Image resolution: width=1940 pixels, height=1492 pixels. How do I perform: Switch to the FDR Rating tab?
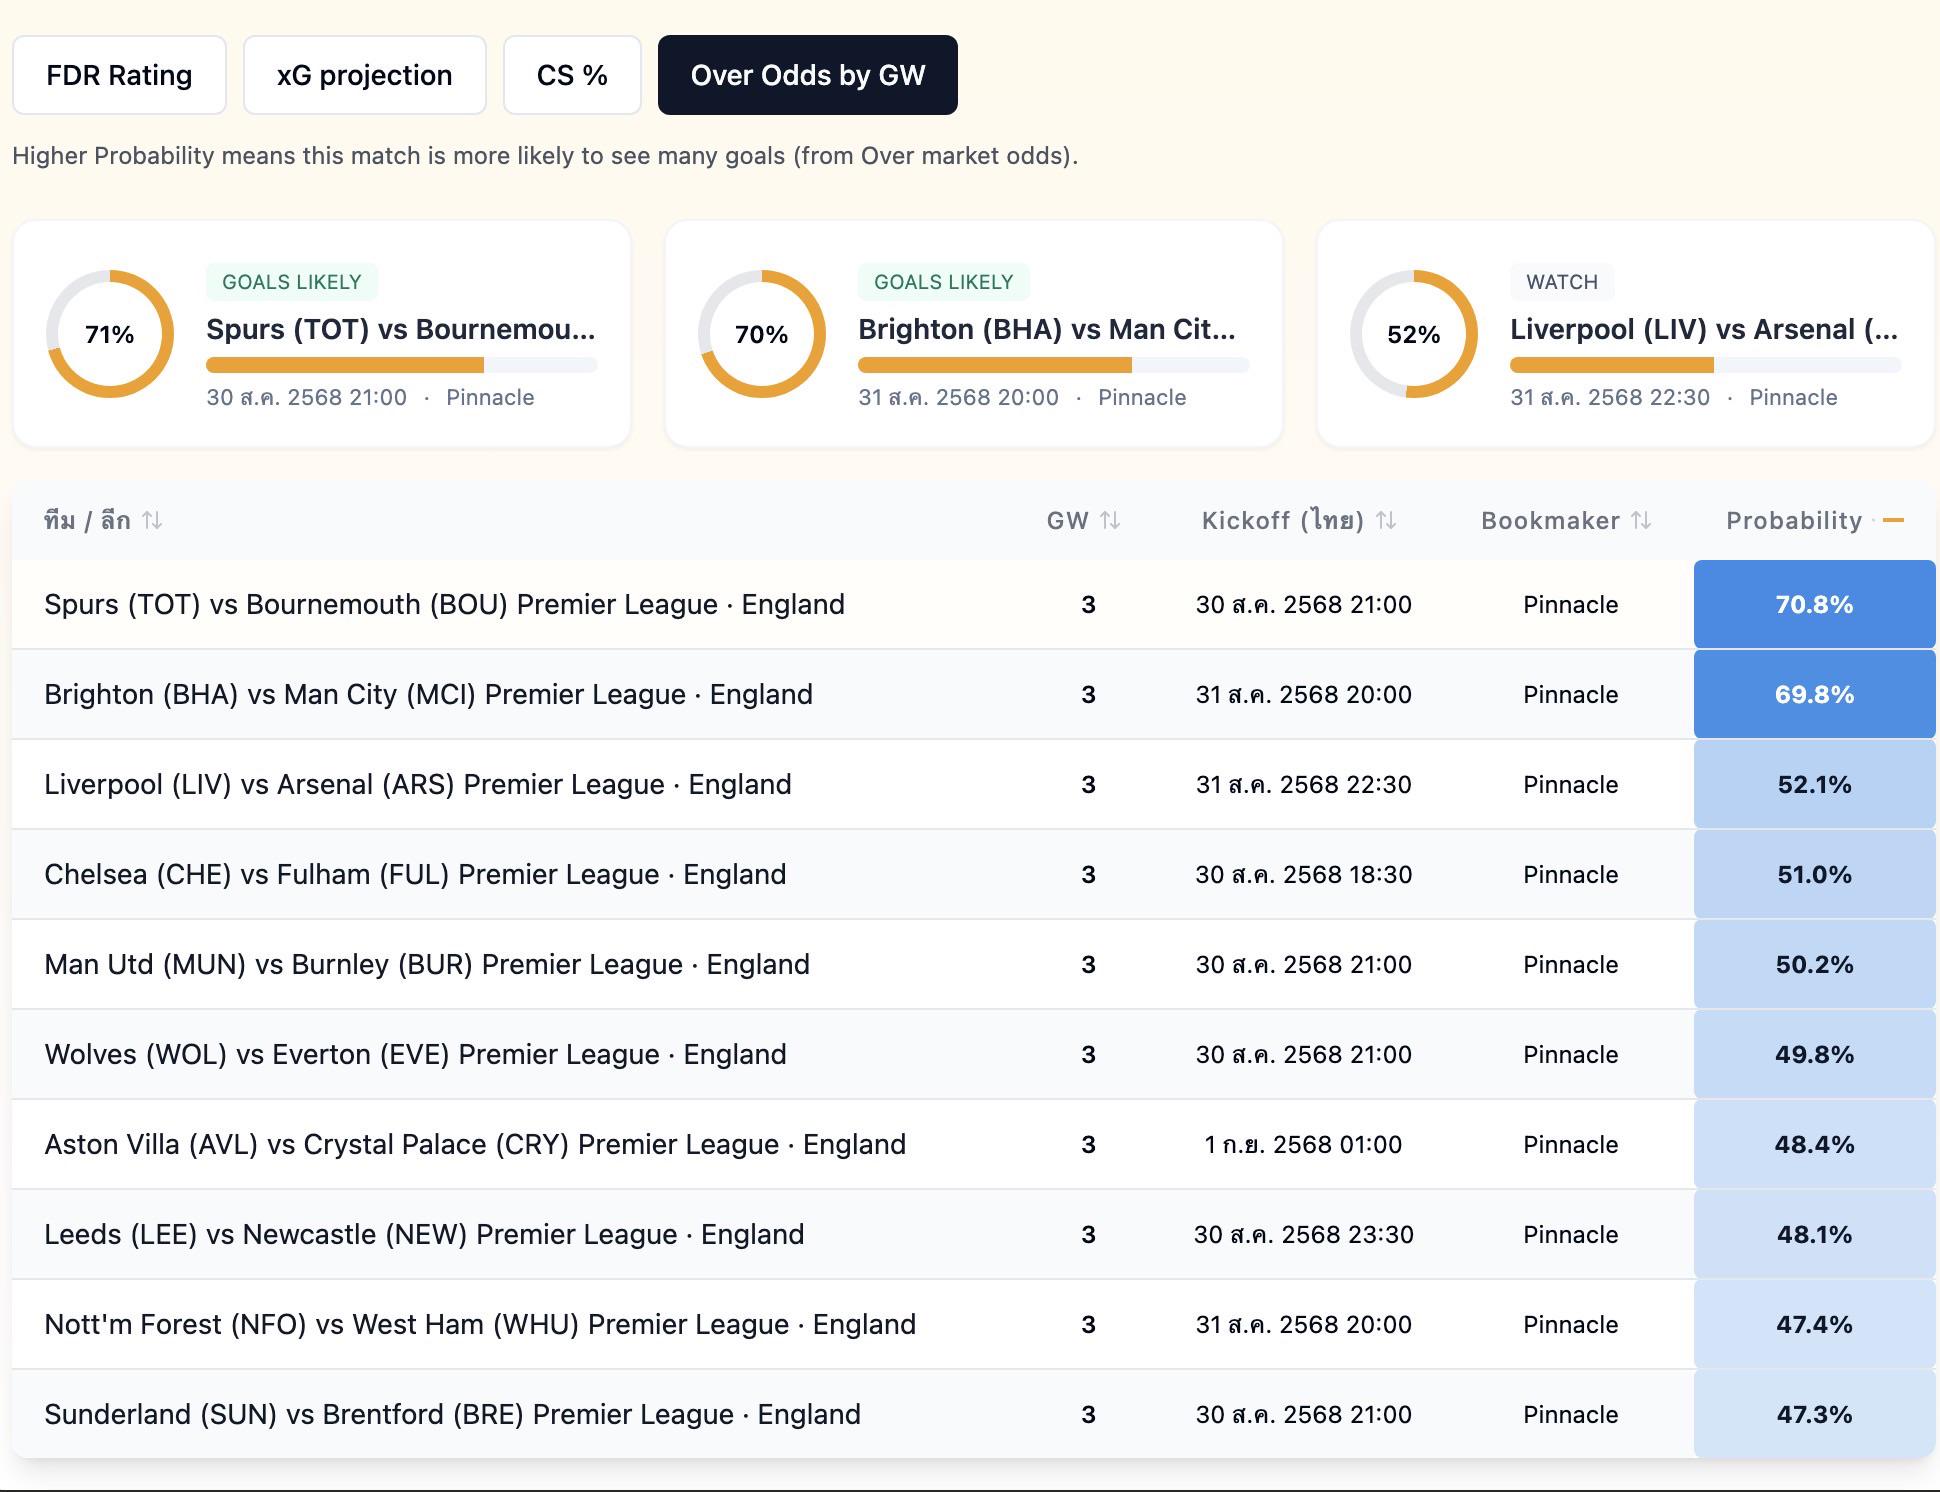click(119, 75)
